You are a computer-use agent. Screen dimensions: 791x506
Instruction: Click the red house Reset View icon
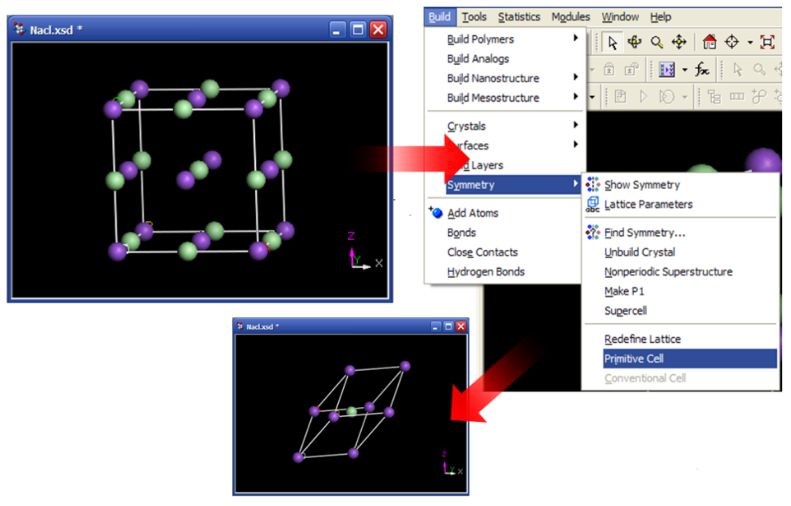[x=711, y=42]
